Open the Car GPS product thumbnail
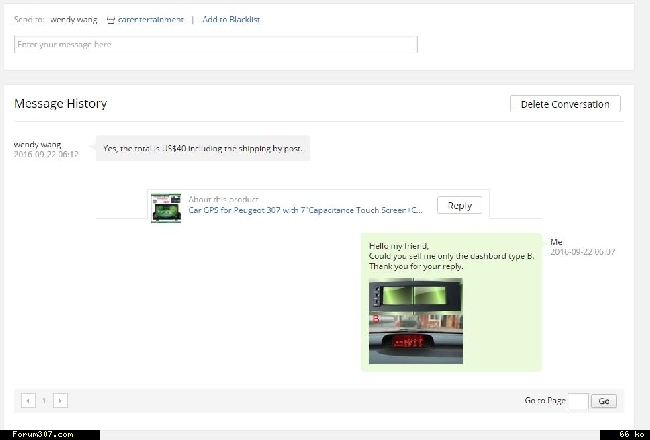The image size is (650, 440). coord(166,208)
